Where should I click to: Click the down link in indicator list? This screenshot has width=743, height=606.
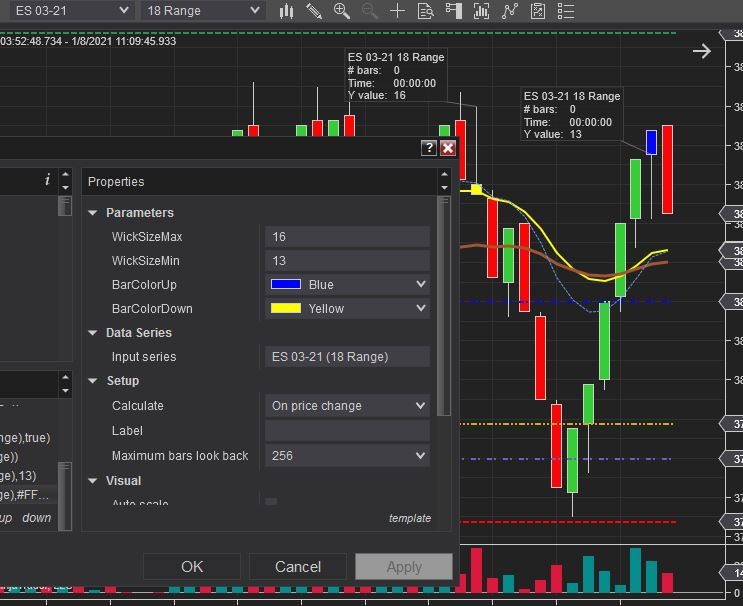36,518
